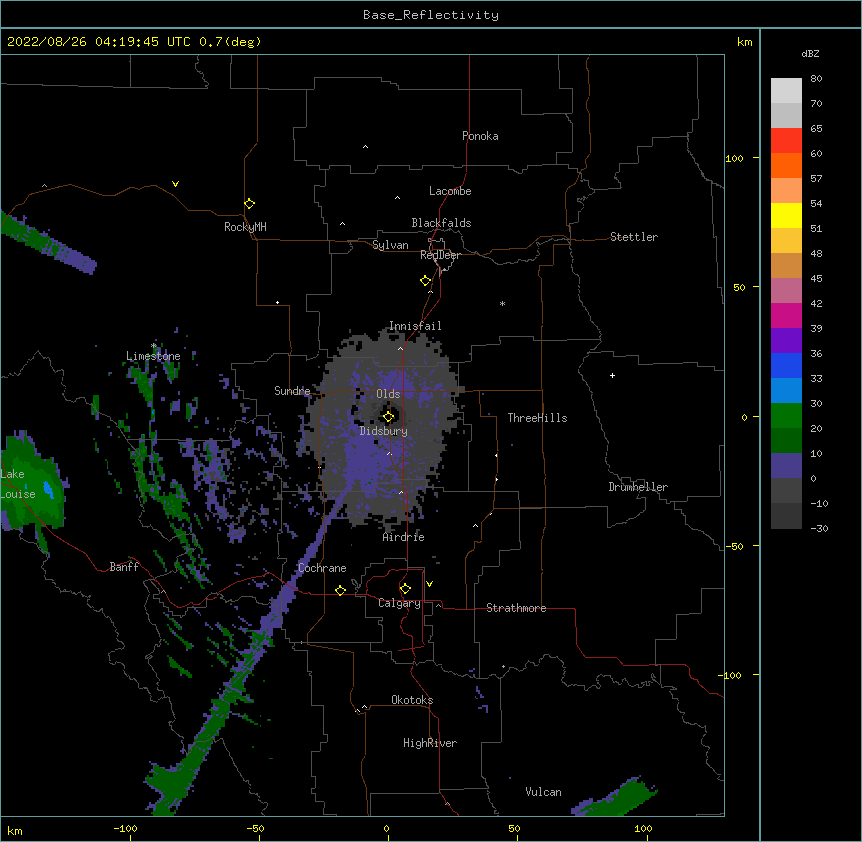Click the Sylvan label
The image size is (862, 842).
(390, 245)
